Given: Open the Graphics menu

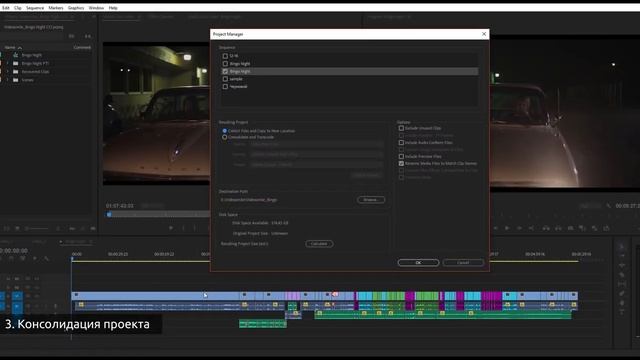Looking at the screenshot, I should pos(76,8).
